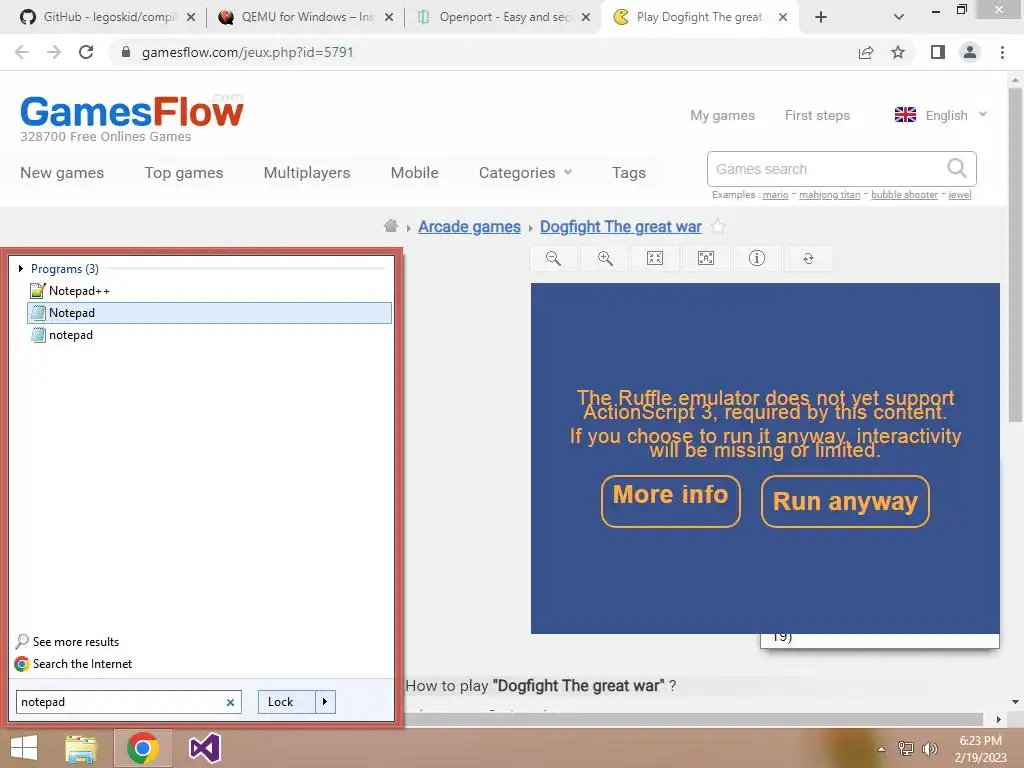Switch to the Openport tab
The image size is (1024, 768).
pyautogui.click(x=503, y=17)
